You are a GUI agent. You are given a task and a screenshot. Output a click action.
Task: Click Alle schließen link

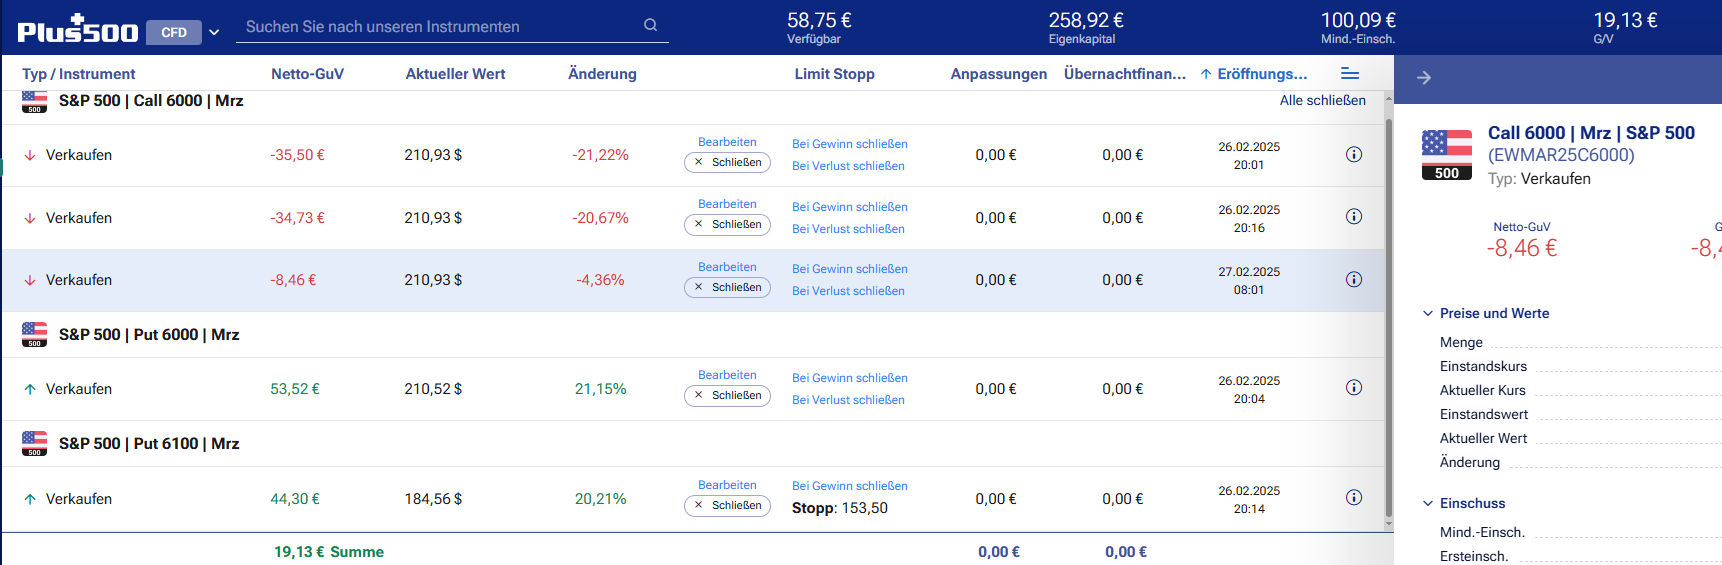point(1322,100)
